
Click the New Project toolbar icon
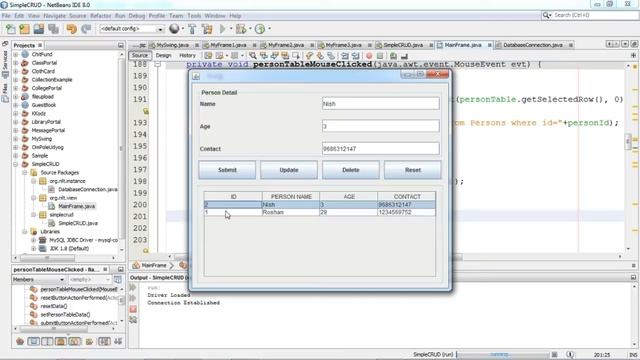pyautogui.click(x=24, y=29)
